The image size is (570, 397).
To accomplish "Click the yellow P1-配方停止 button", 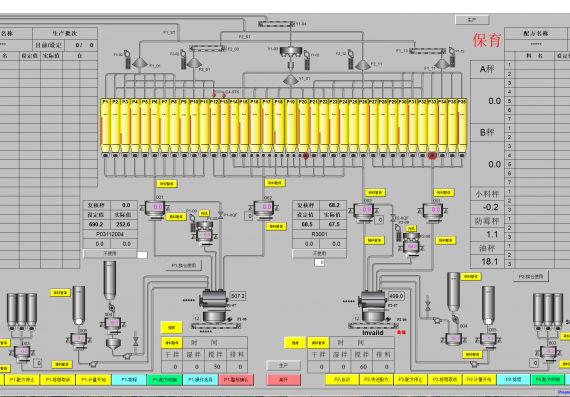I will [x=22, y=380].
